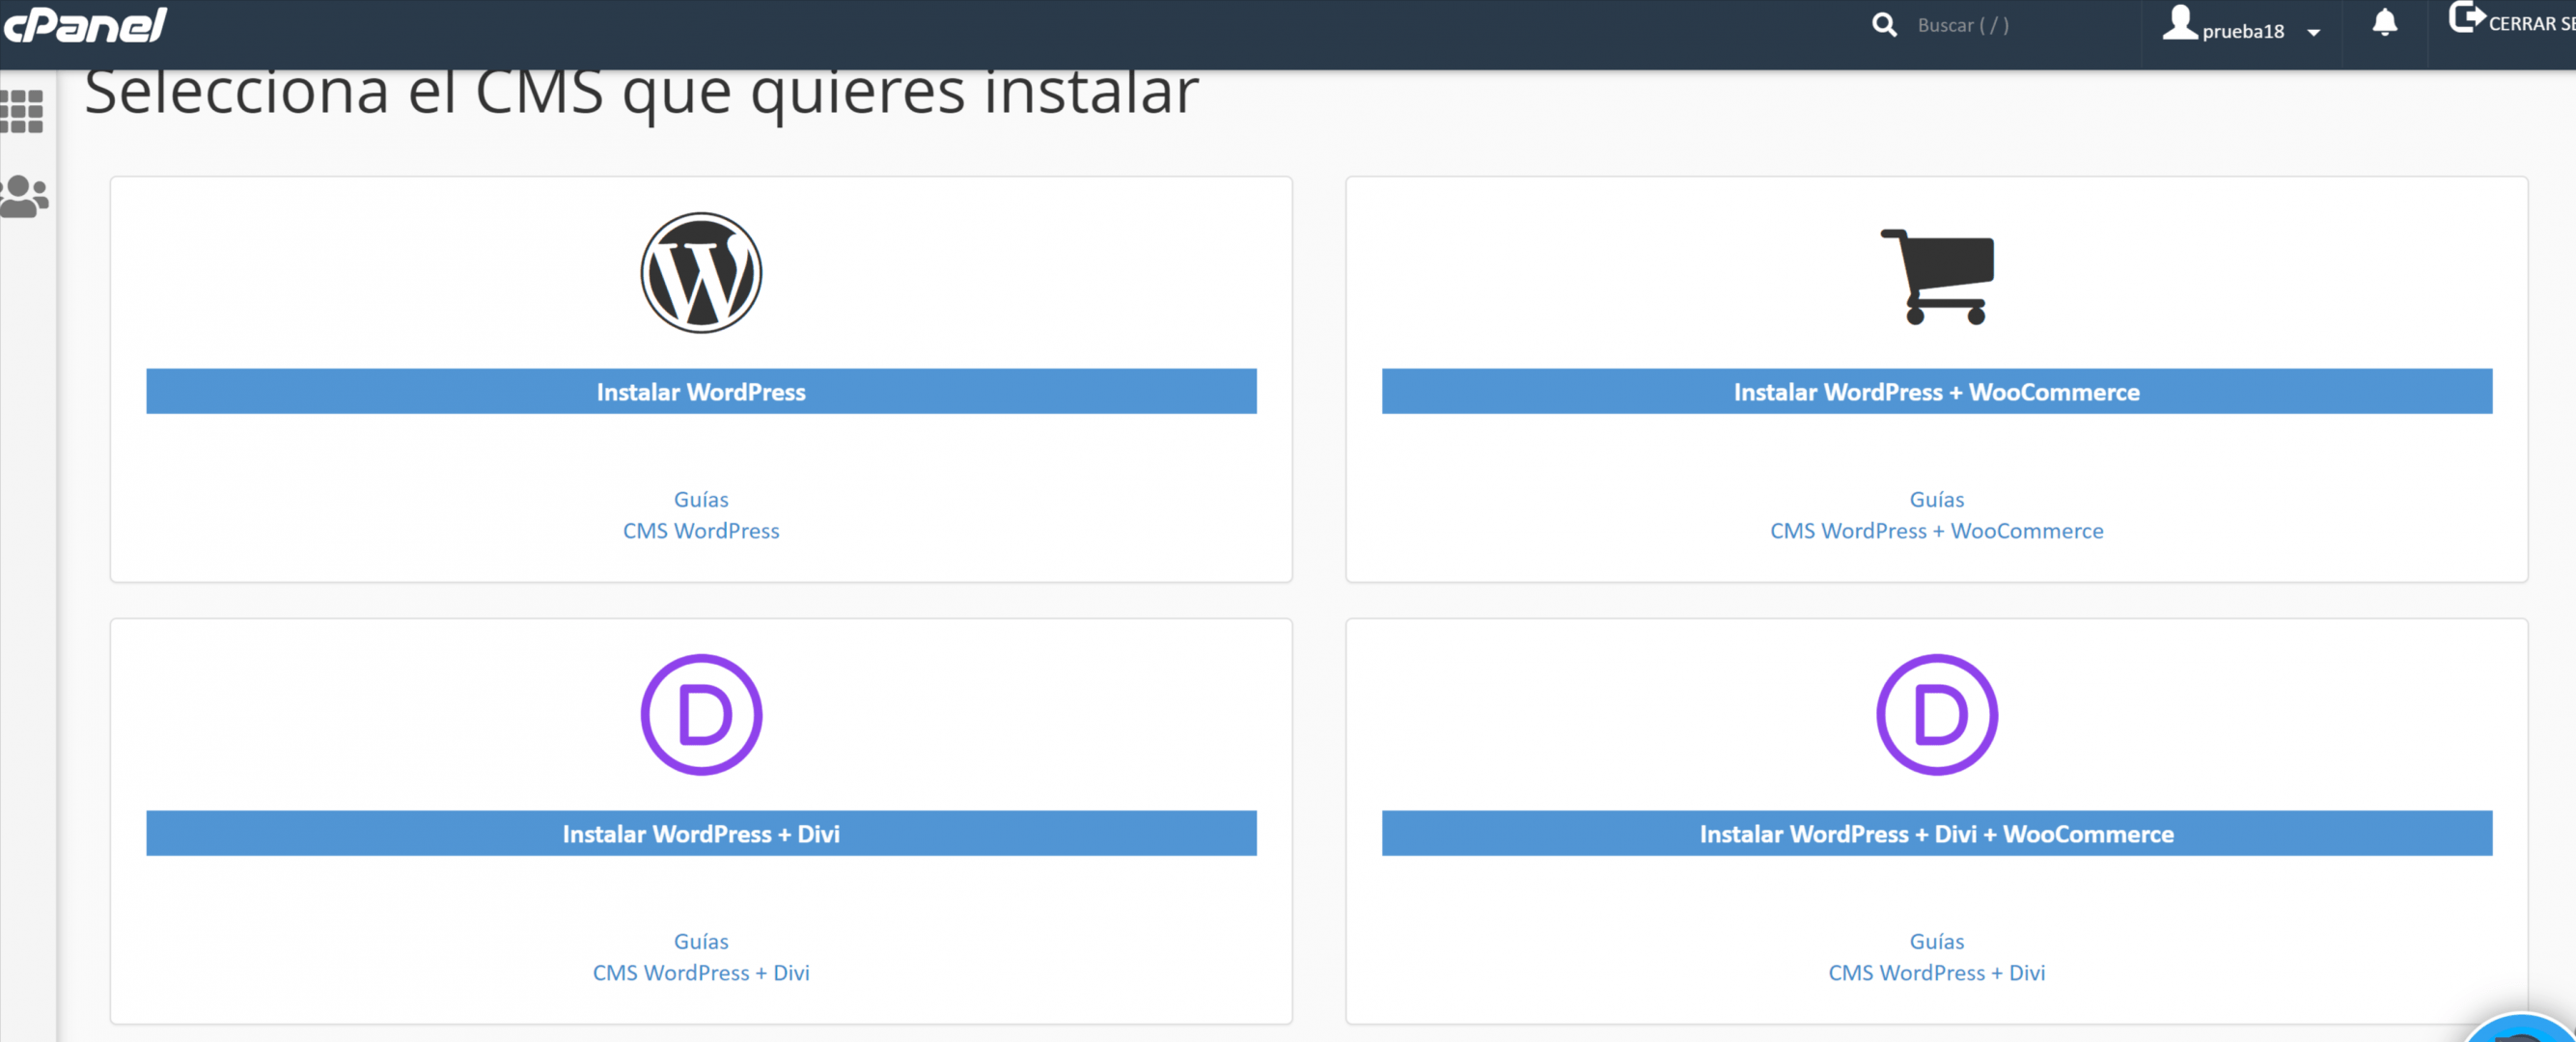Screen dimensions: 2576x1042
Task: Choose Instalar WordPress + Divi + WooCommerce
Action: click(1937, 833)
